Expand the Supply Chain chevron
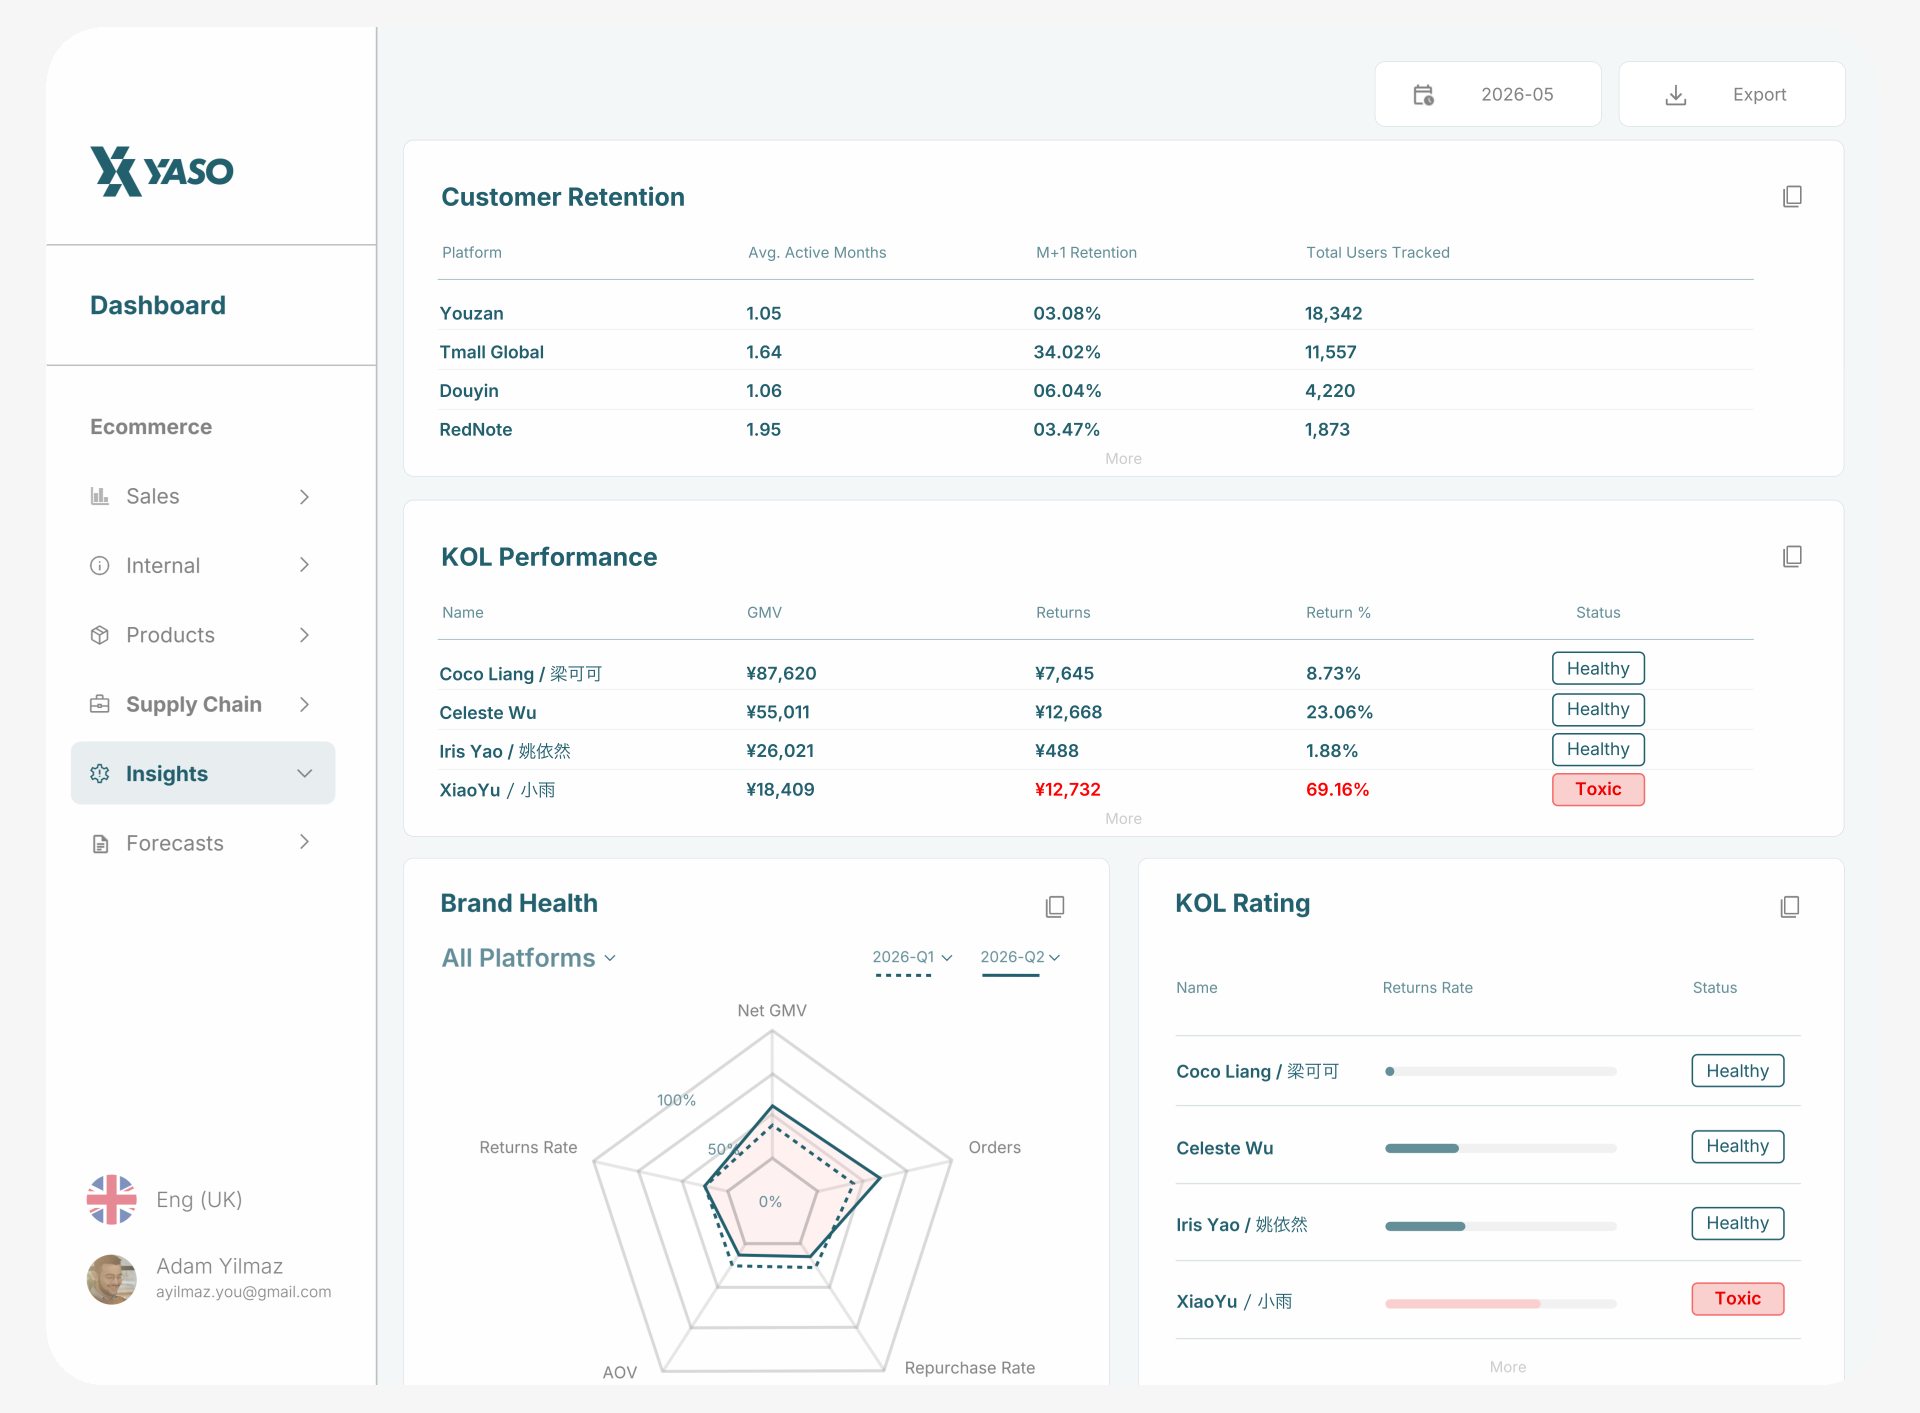Screen dimensions: 1920x1413 pos(304,704)
